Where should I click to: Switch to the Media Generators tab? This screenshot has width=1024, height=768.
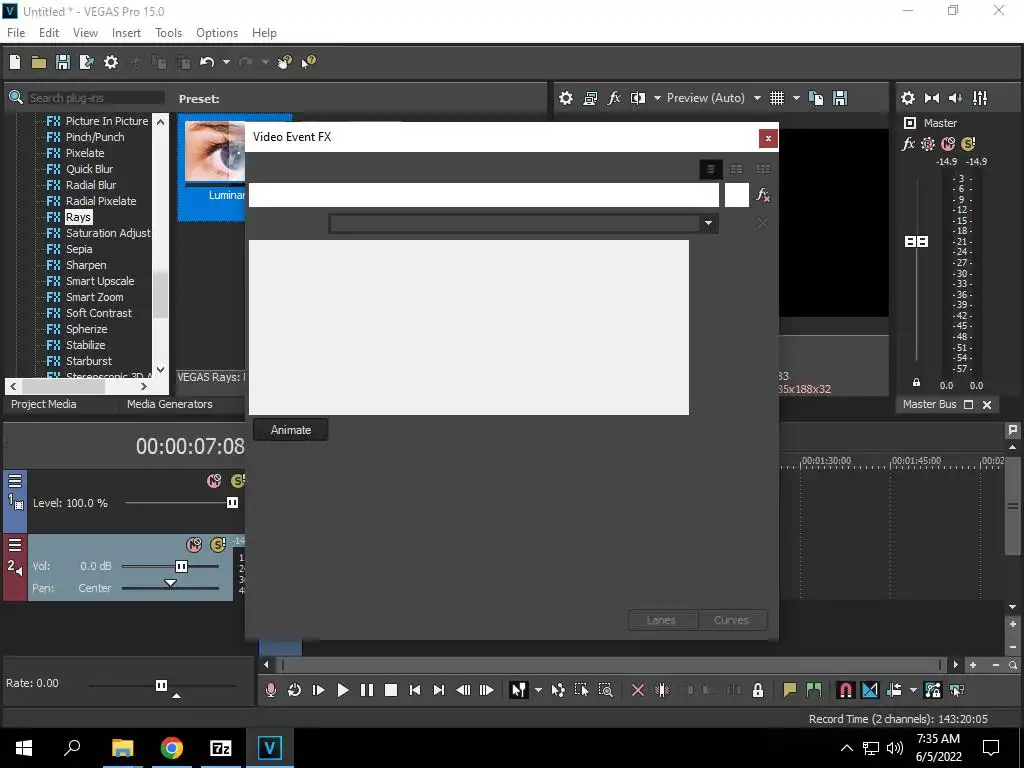tap(170, 404)
